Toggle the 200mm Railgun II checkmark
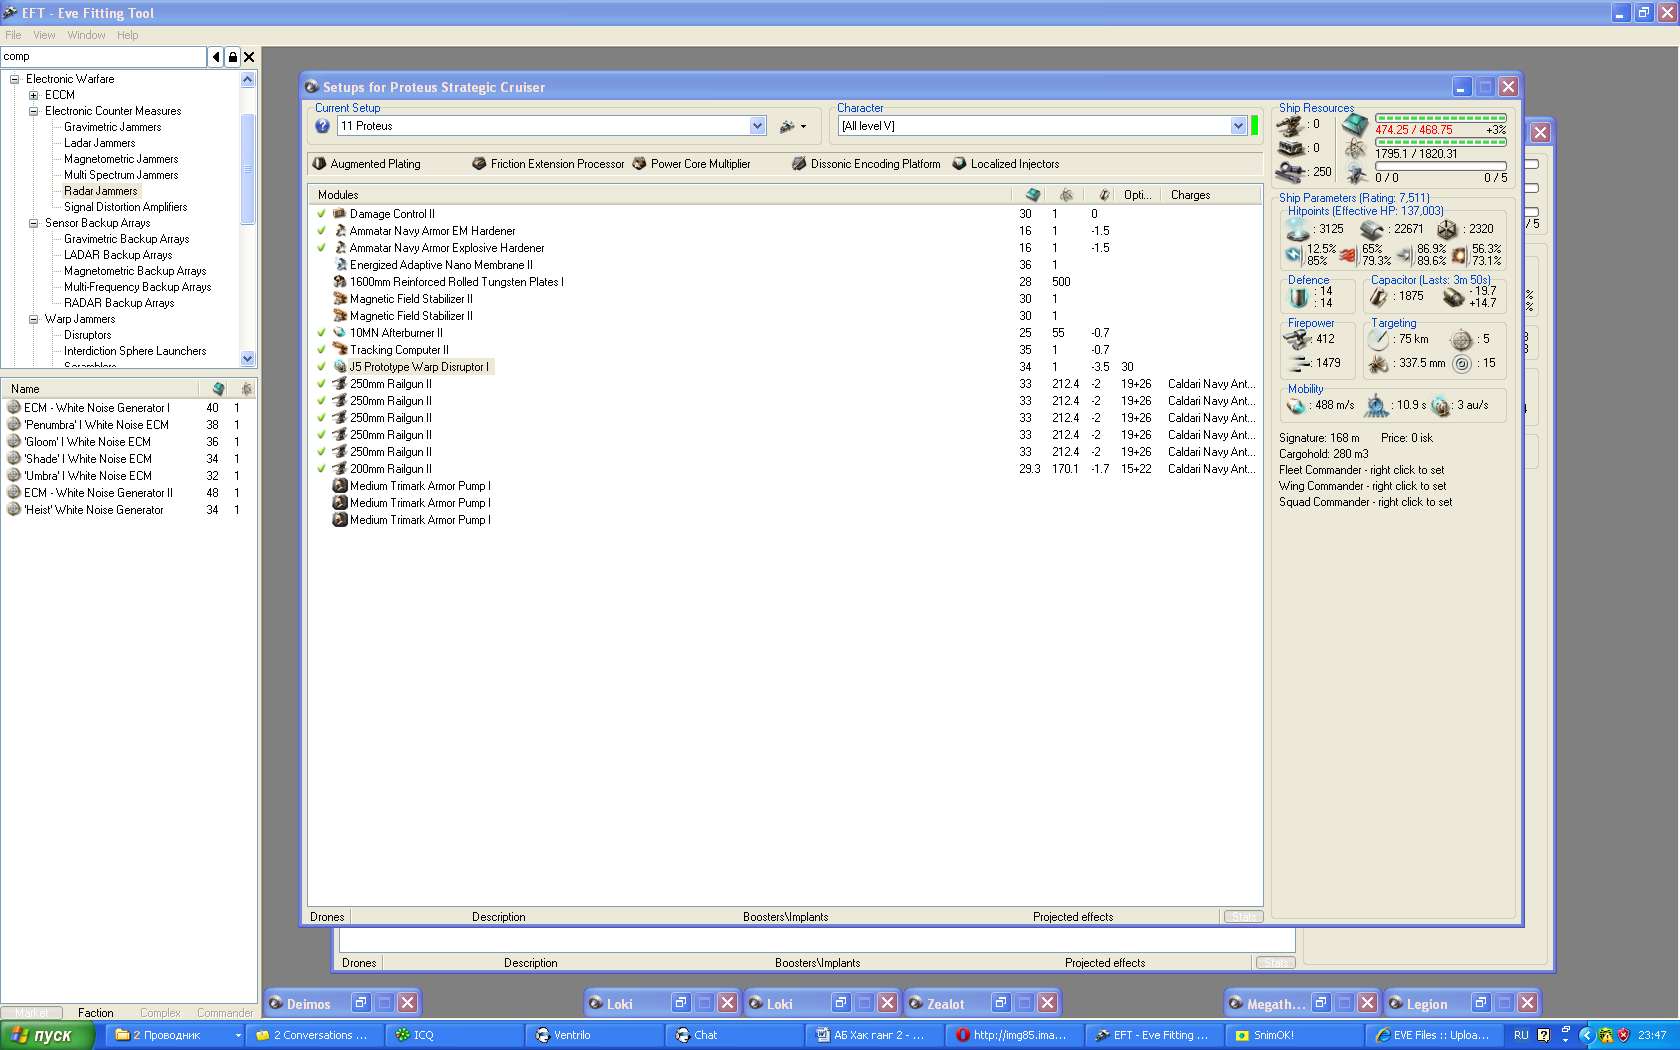 (321, 469)
